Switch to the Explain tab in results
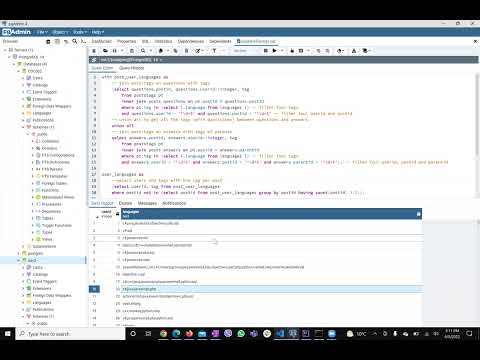Image resolution: width=480 pixels, height=360 pixels. (125, 203)
